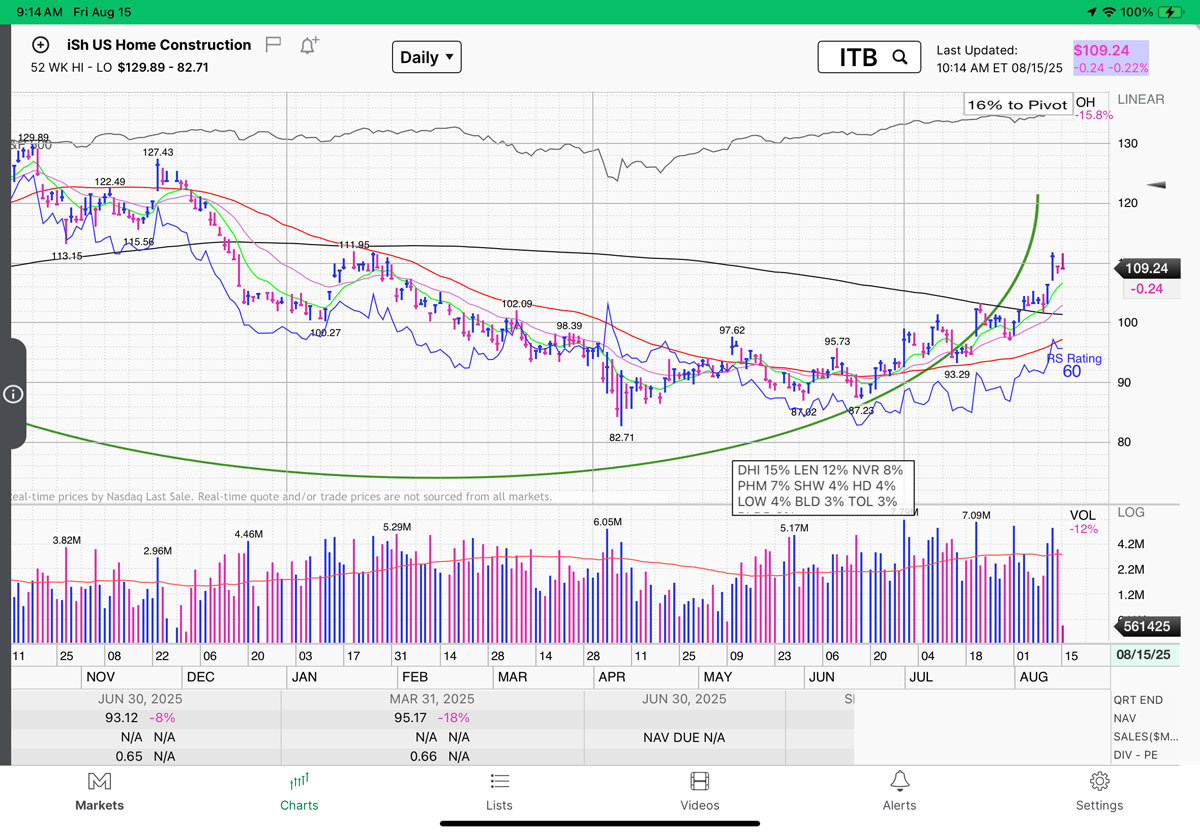Expand the info side panel handle
The height and width of the screenshot is (834, 1200).
13,393
